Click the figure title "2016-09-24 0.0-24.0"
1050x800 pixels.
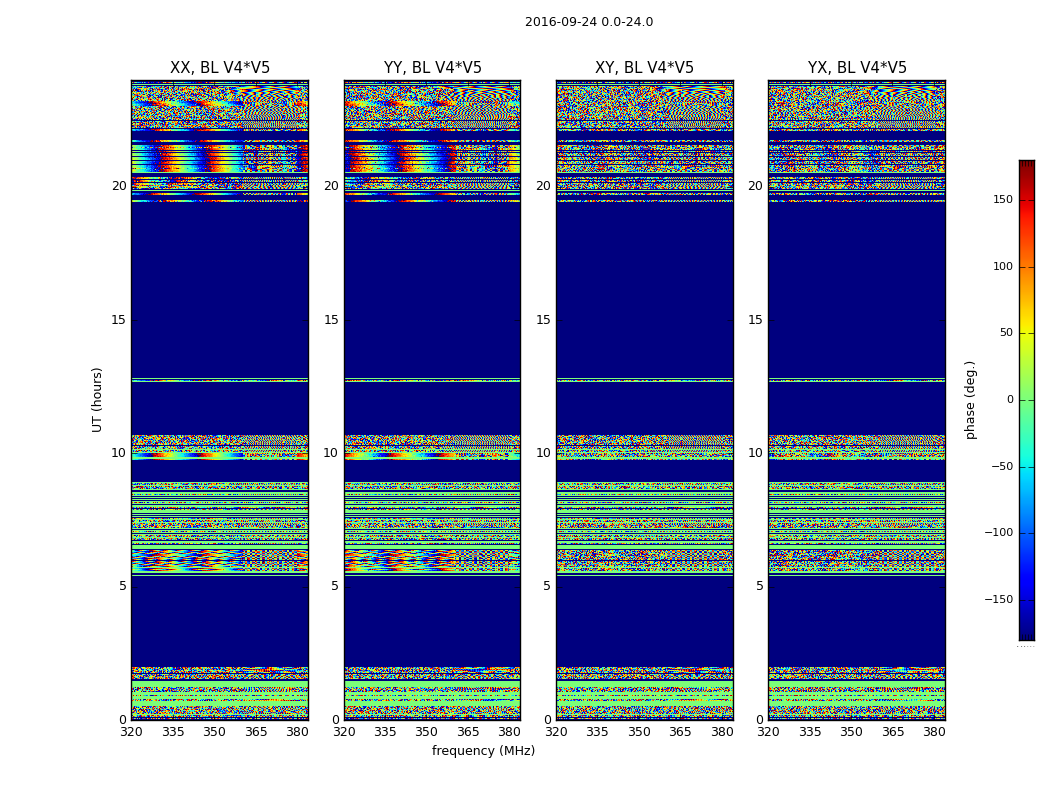(x=588, y=22)
